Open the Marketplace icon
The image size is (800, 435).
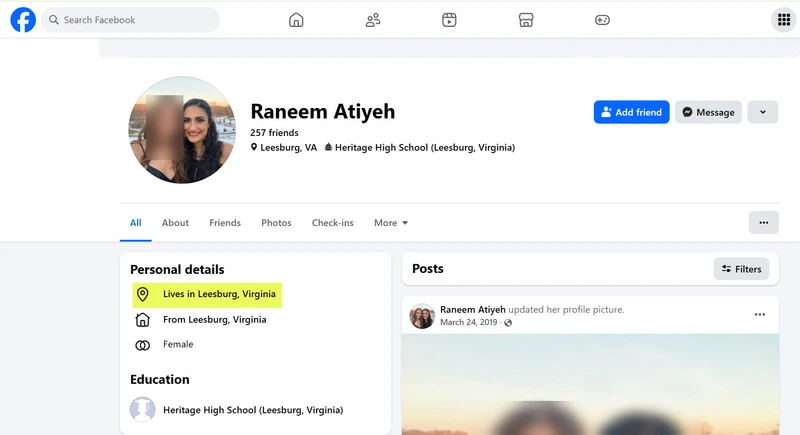click(526, 20)
